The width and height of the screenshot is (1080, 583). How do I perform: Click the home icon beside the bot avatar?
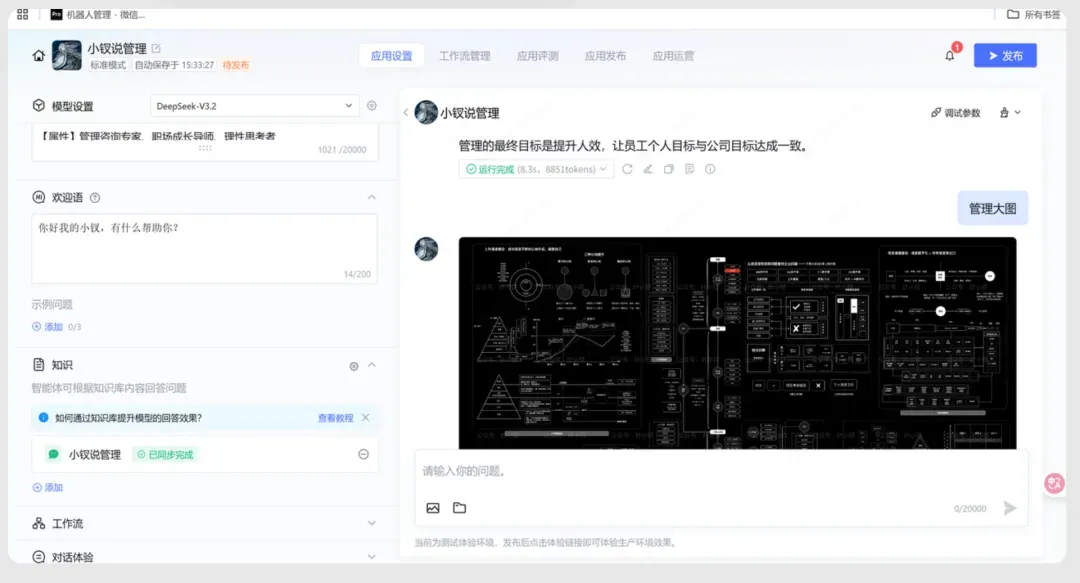39,56
